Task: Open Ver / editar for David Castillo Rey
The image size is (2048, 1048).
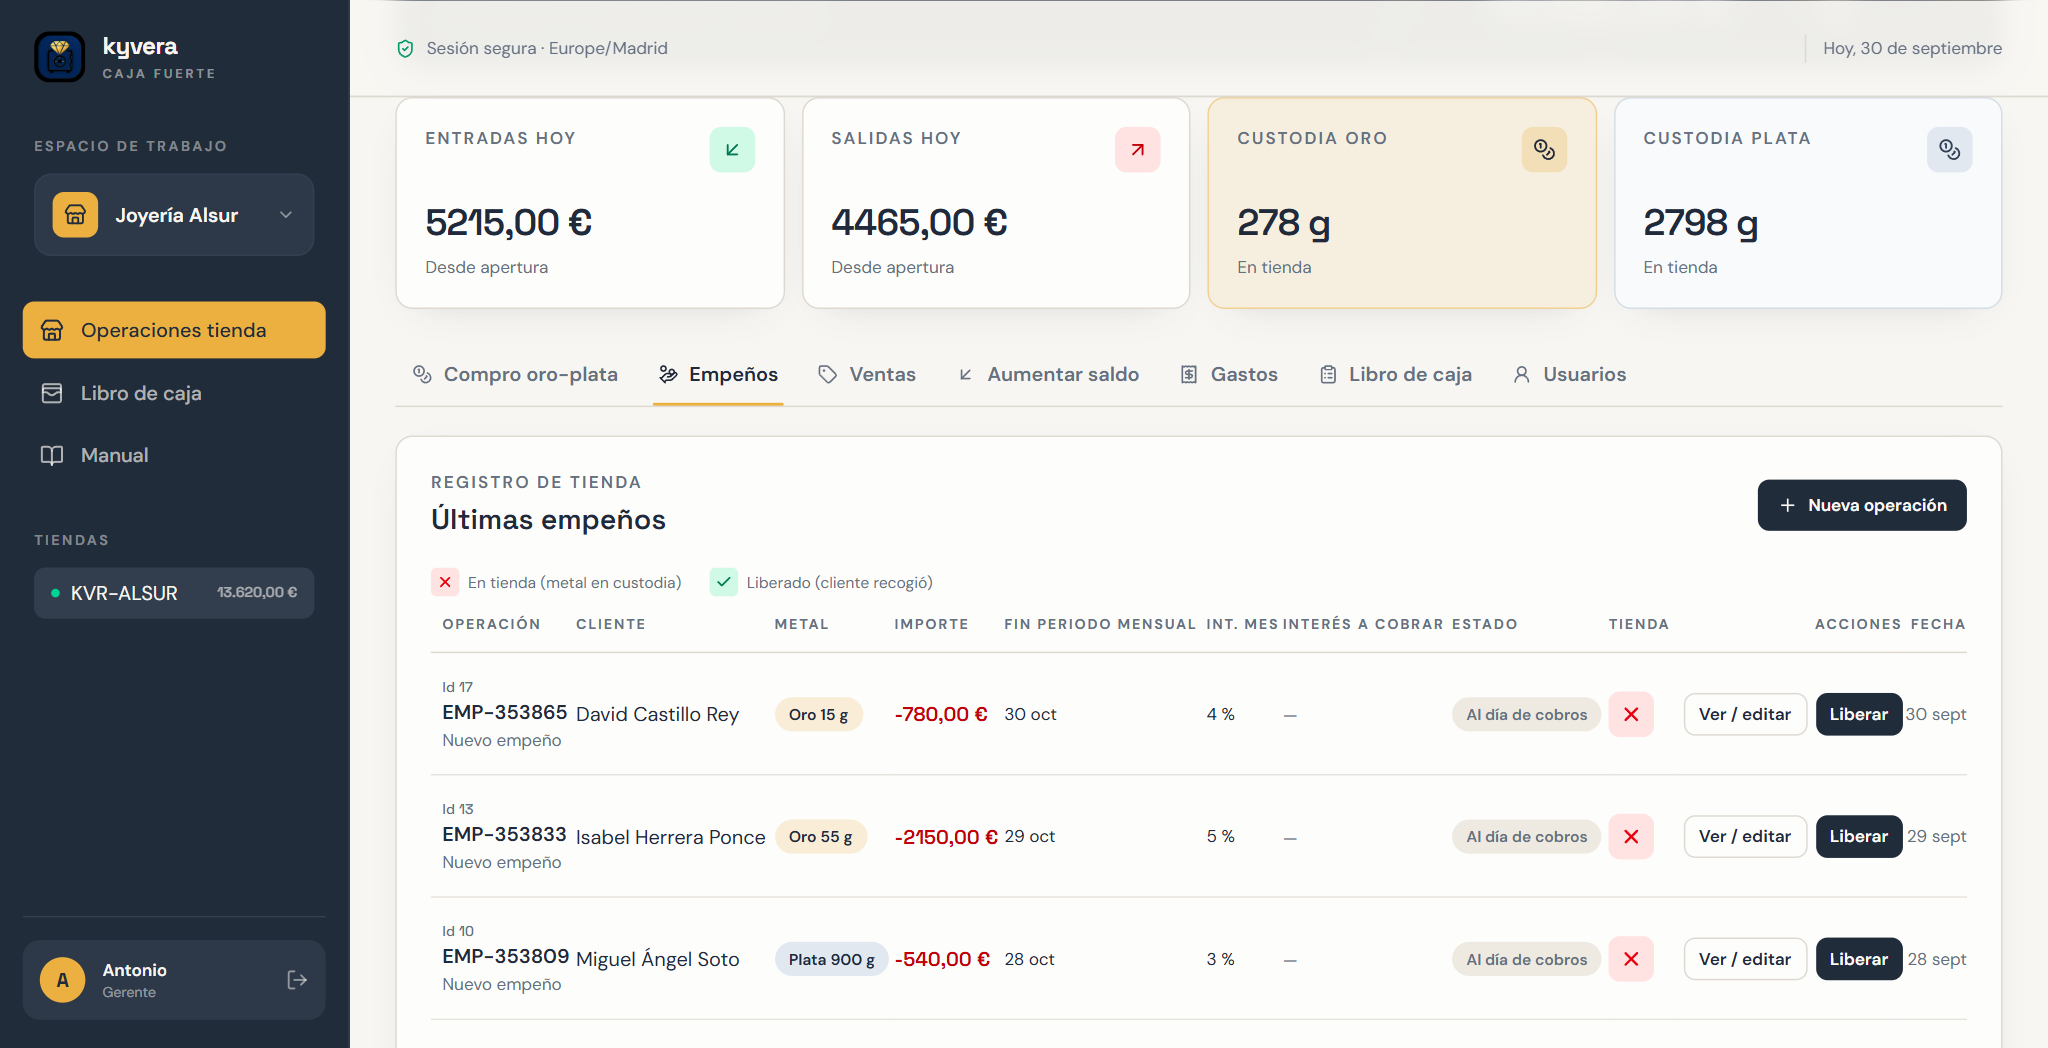Action: tap(1745, 714)
